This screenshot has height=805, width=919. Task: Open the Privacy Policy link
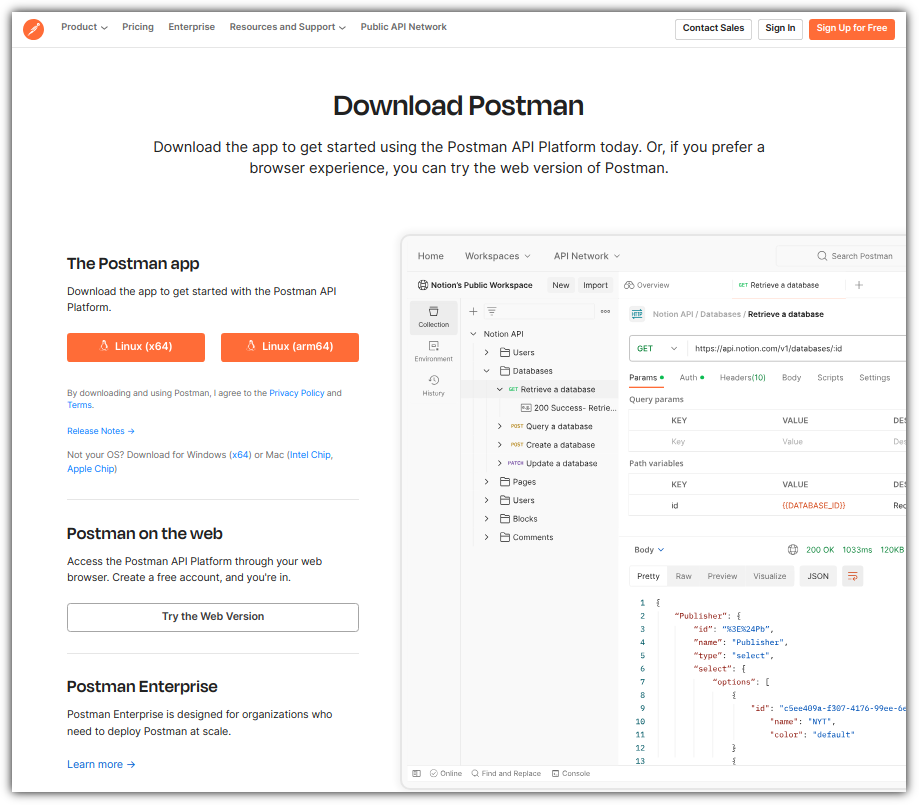(297, 393)
